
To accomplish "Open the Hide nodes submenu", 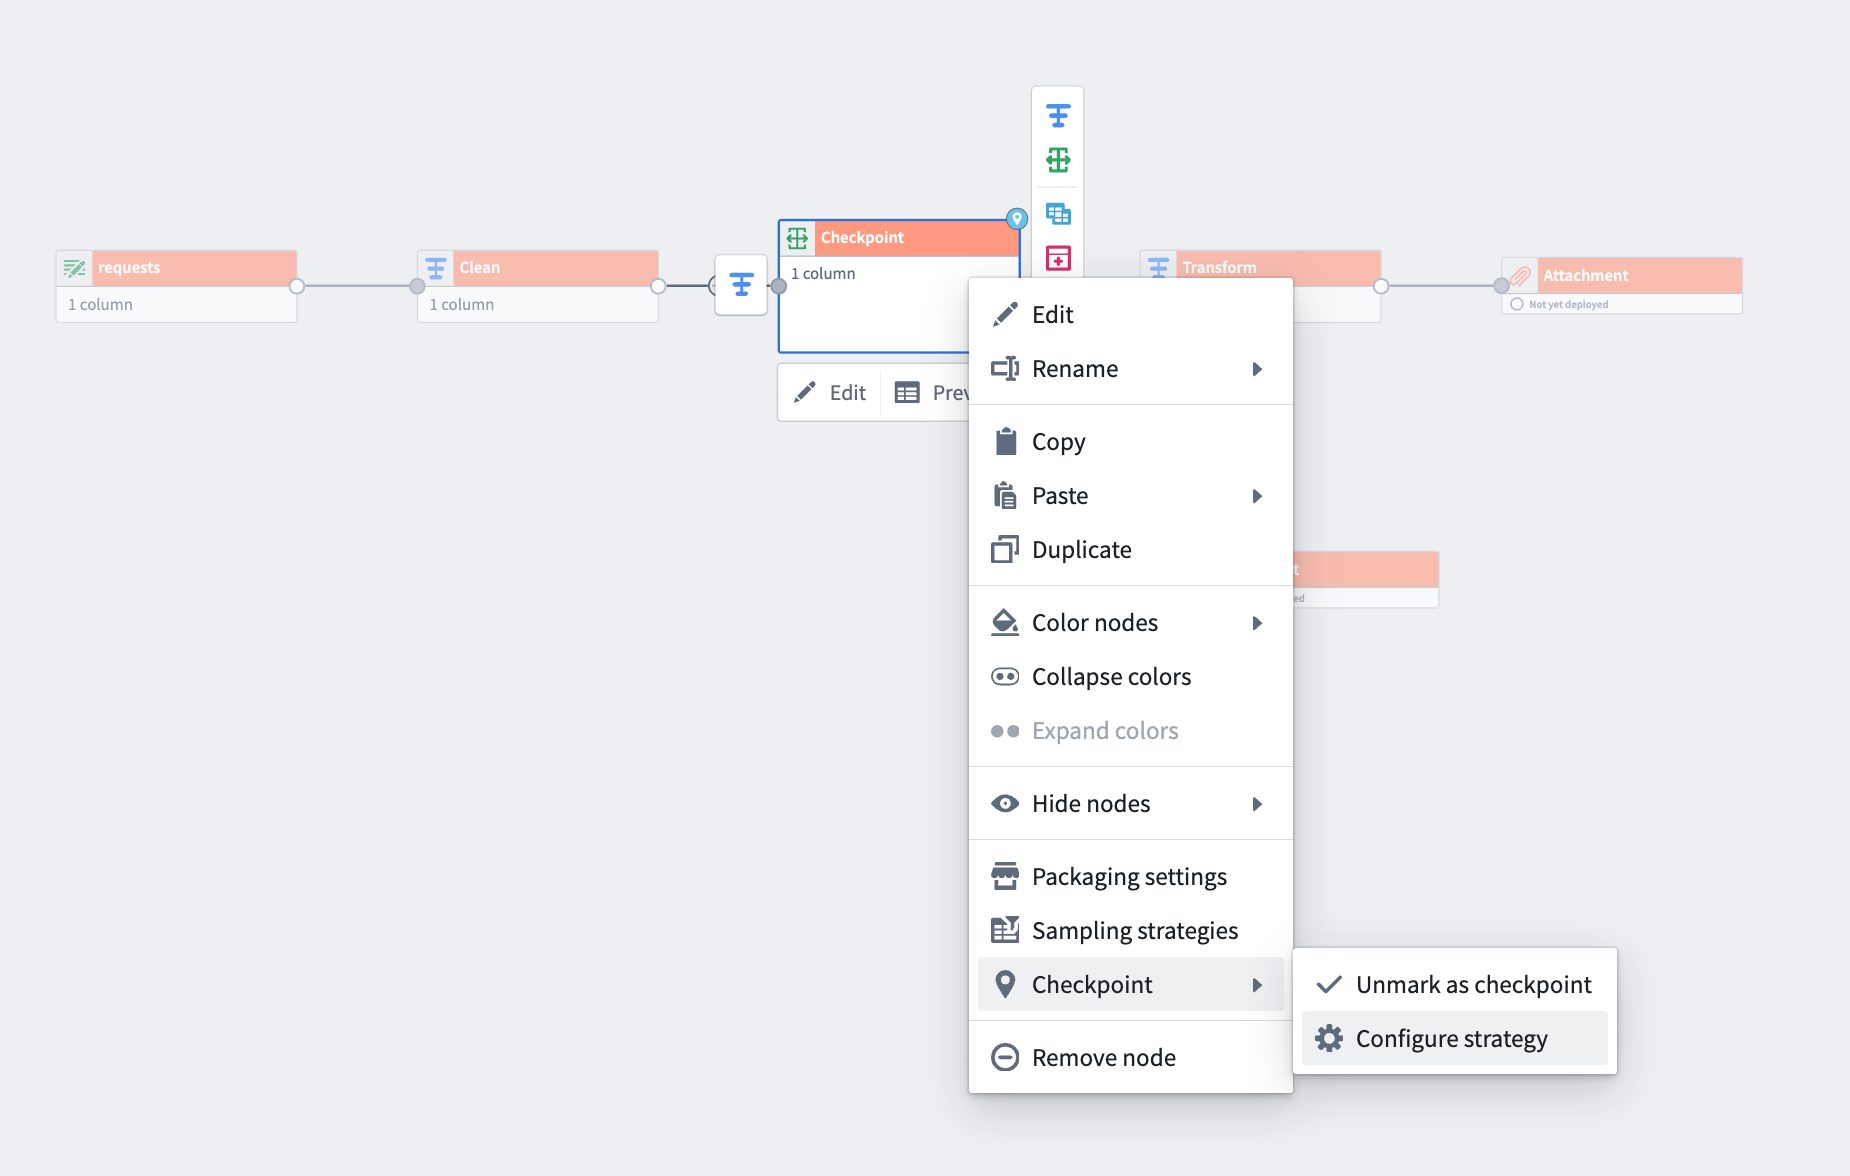I will point(1258,803).
